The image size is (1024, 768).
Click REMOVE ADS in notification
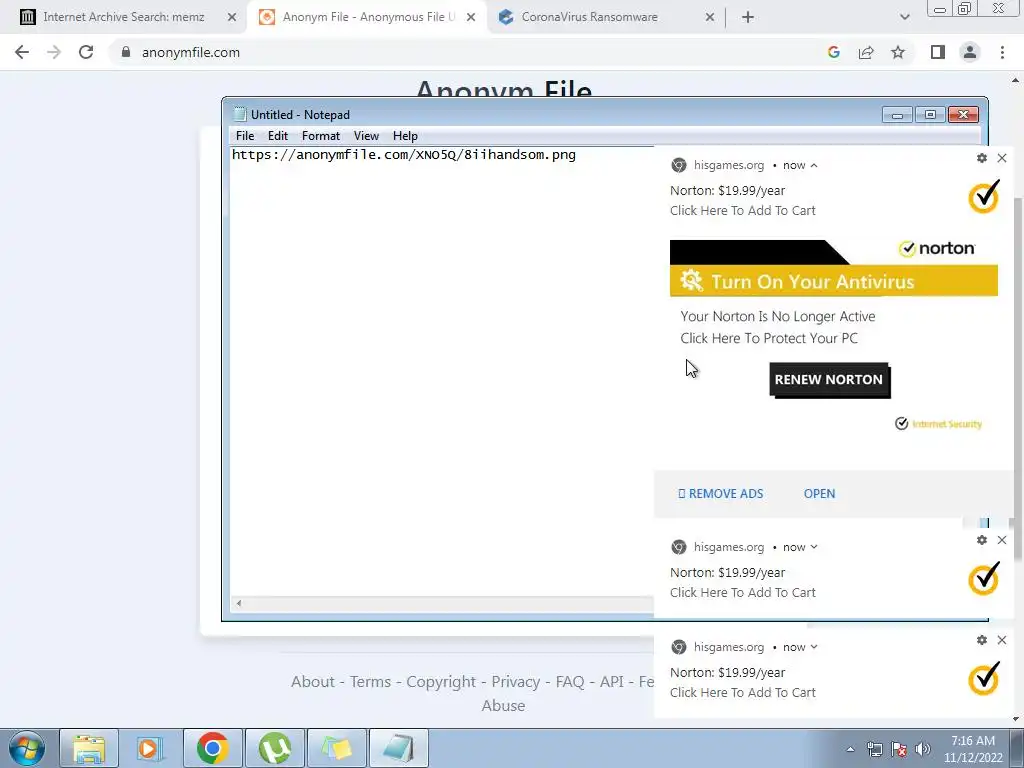[x=720, y=494]
